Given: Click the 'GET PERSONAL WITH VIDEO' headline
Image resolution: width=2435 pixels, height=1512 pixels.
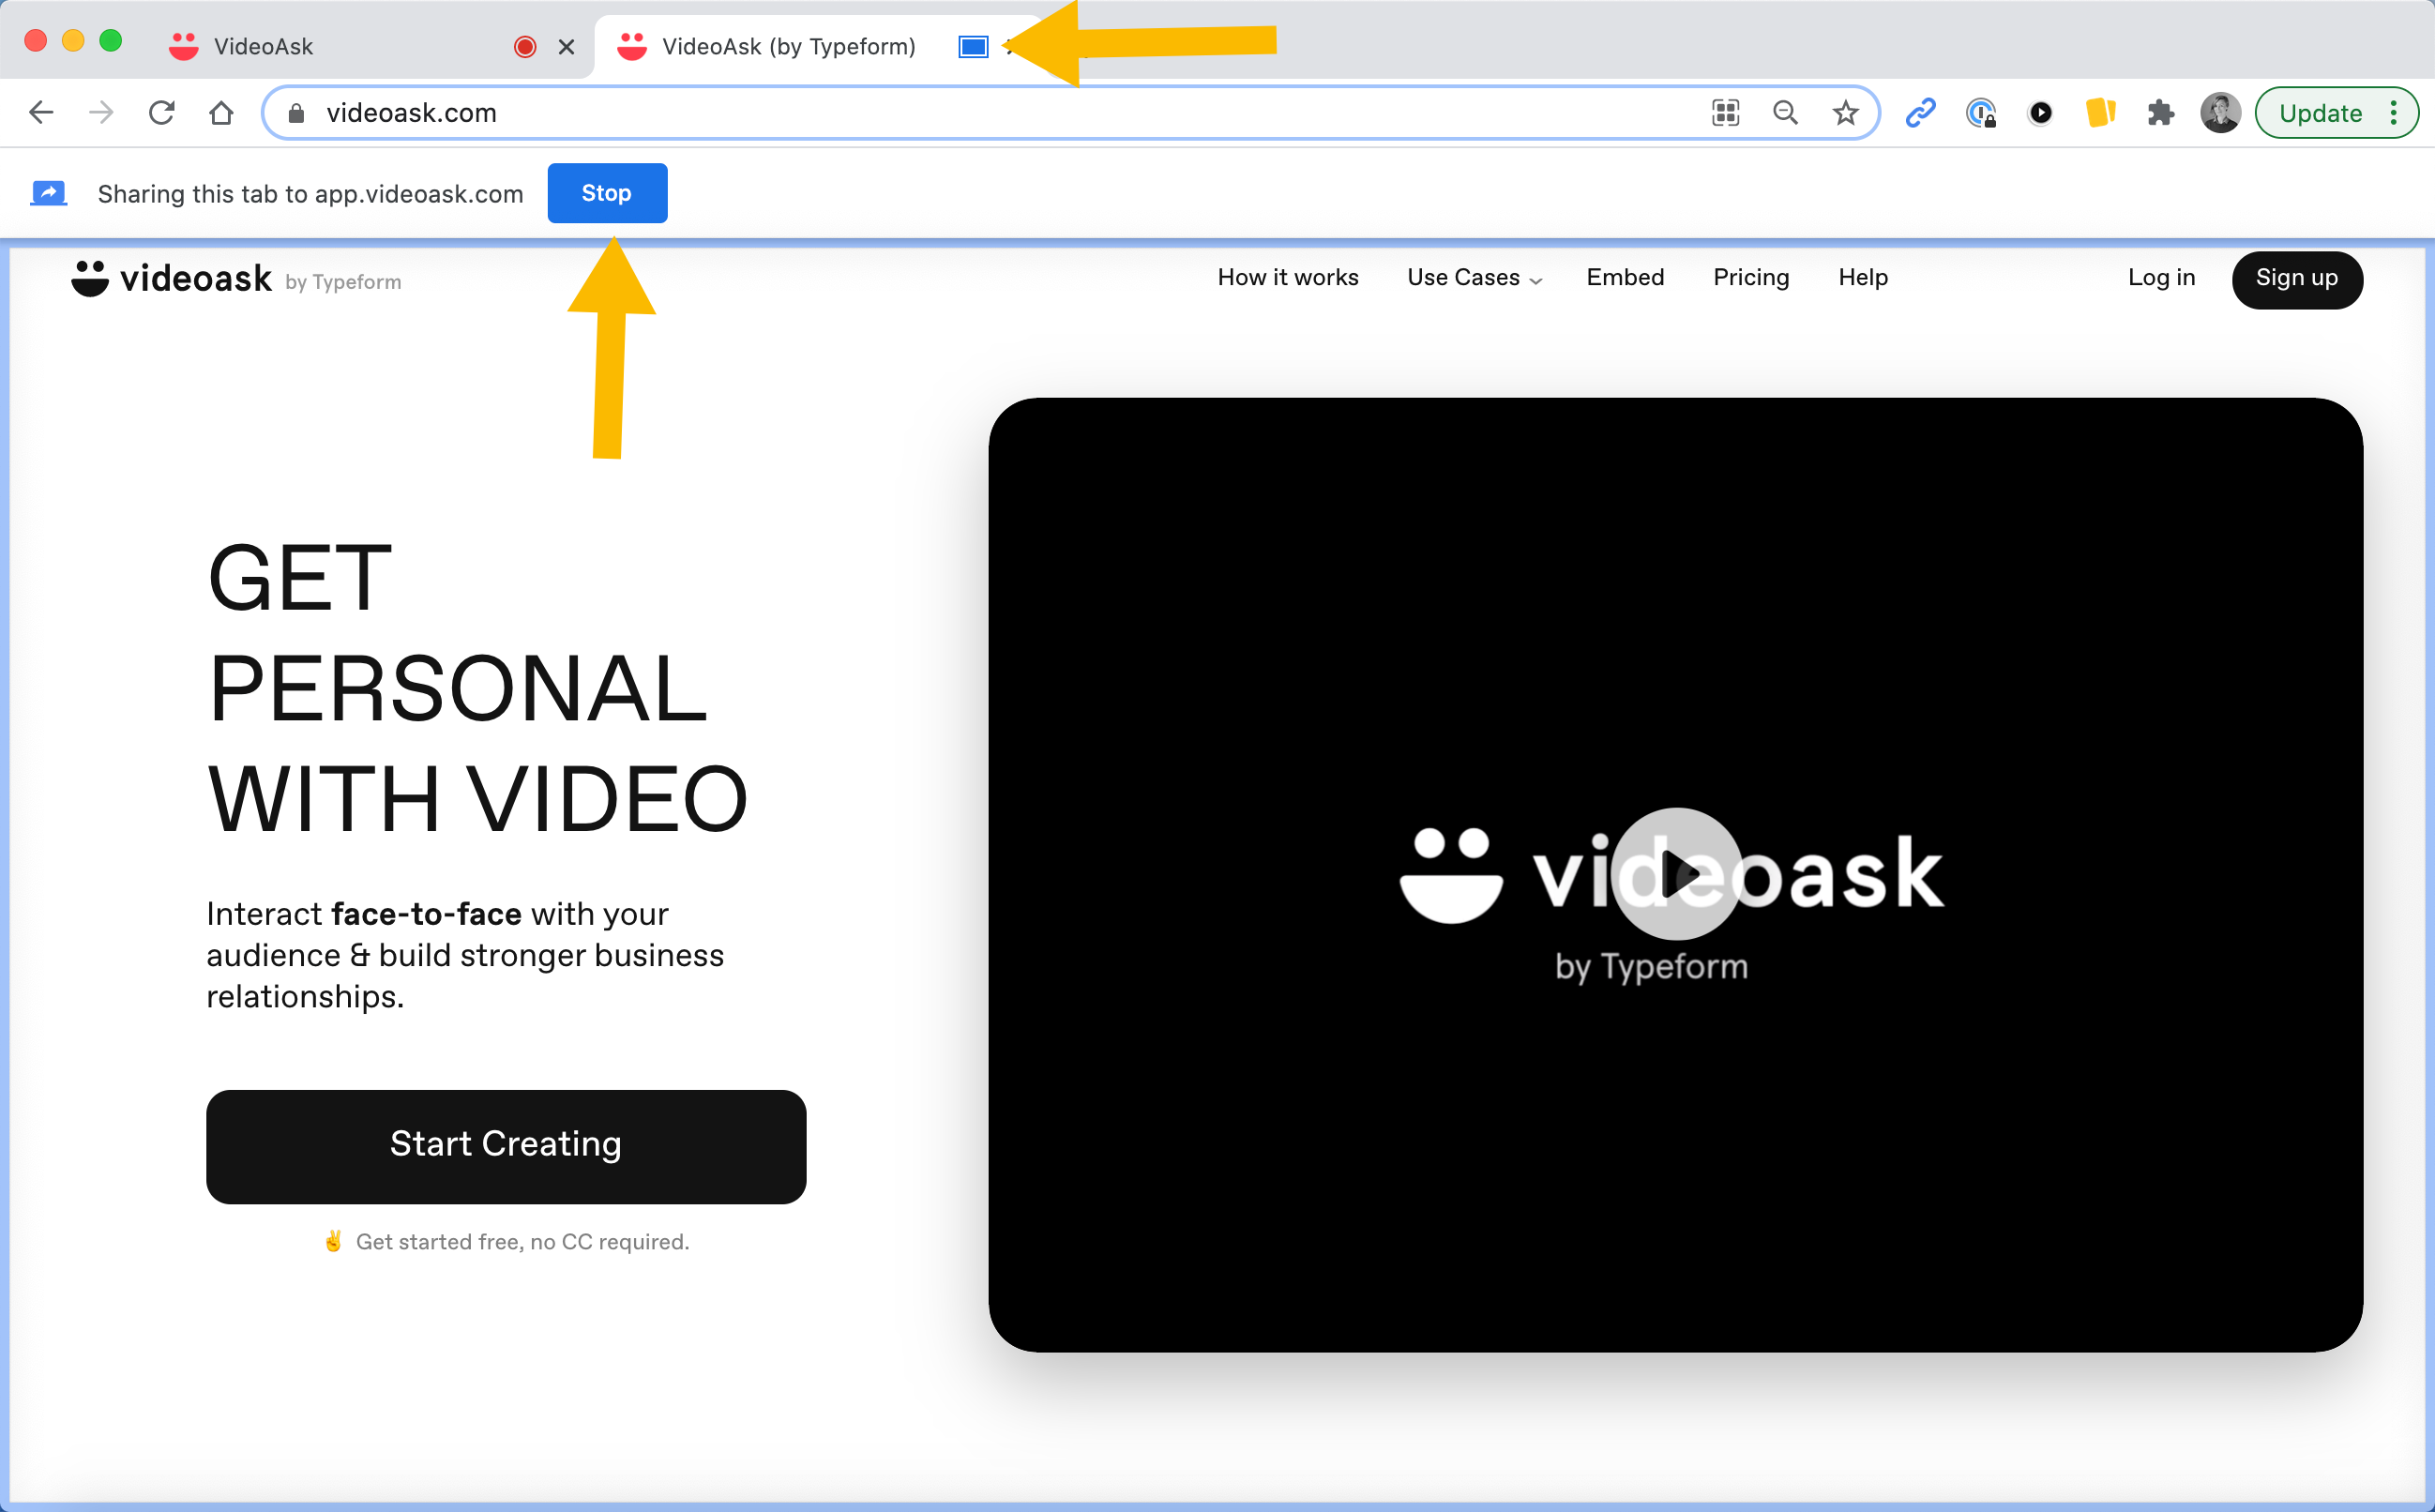Looking at the screenshot, I should [x=477, y=688].
